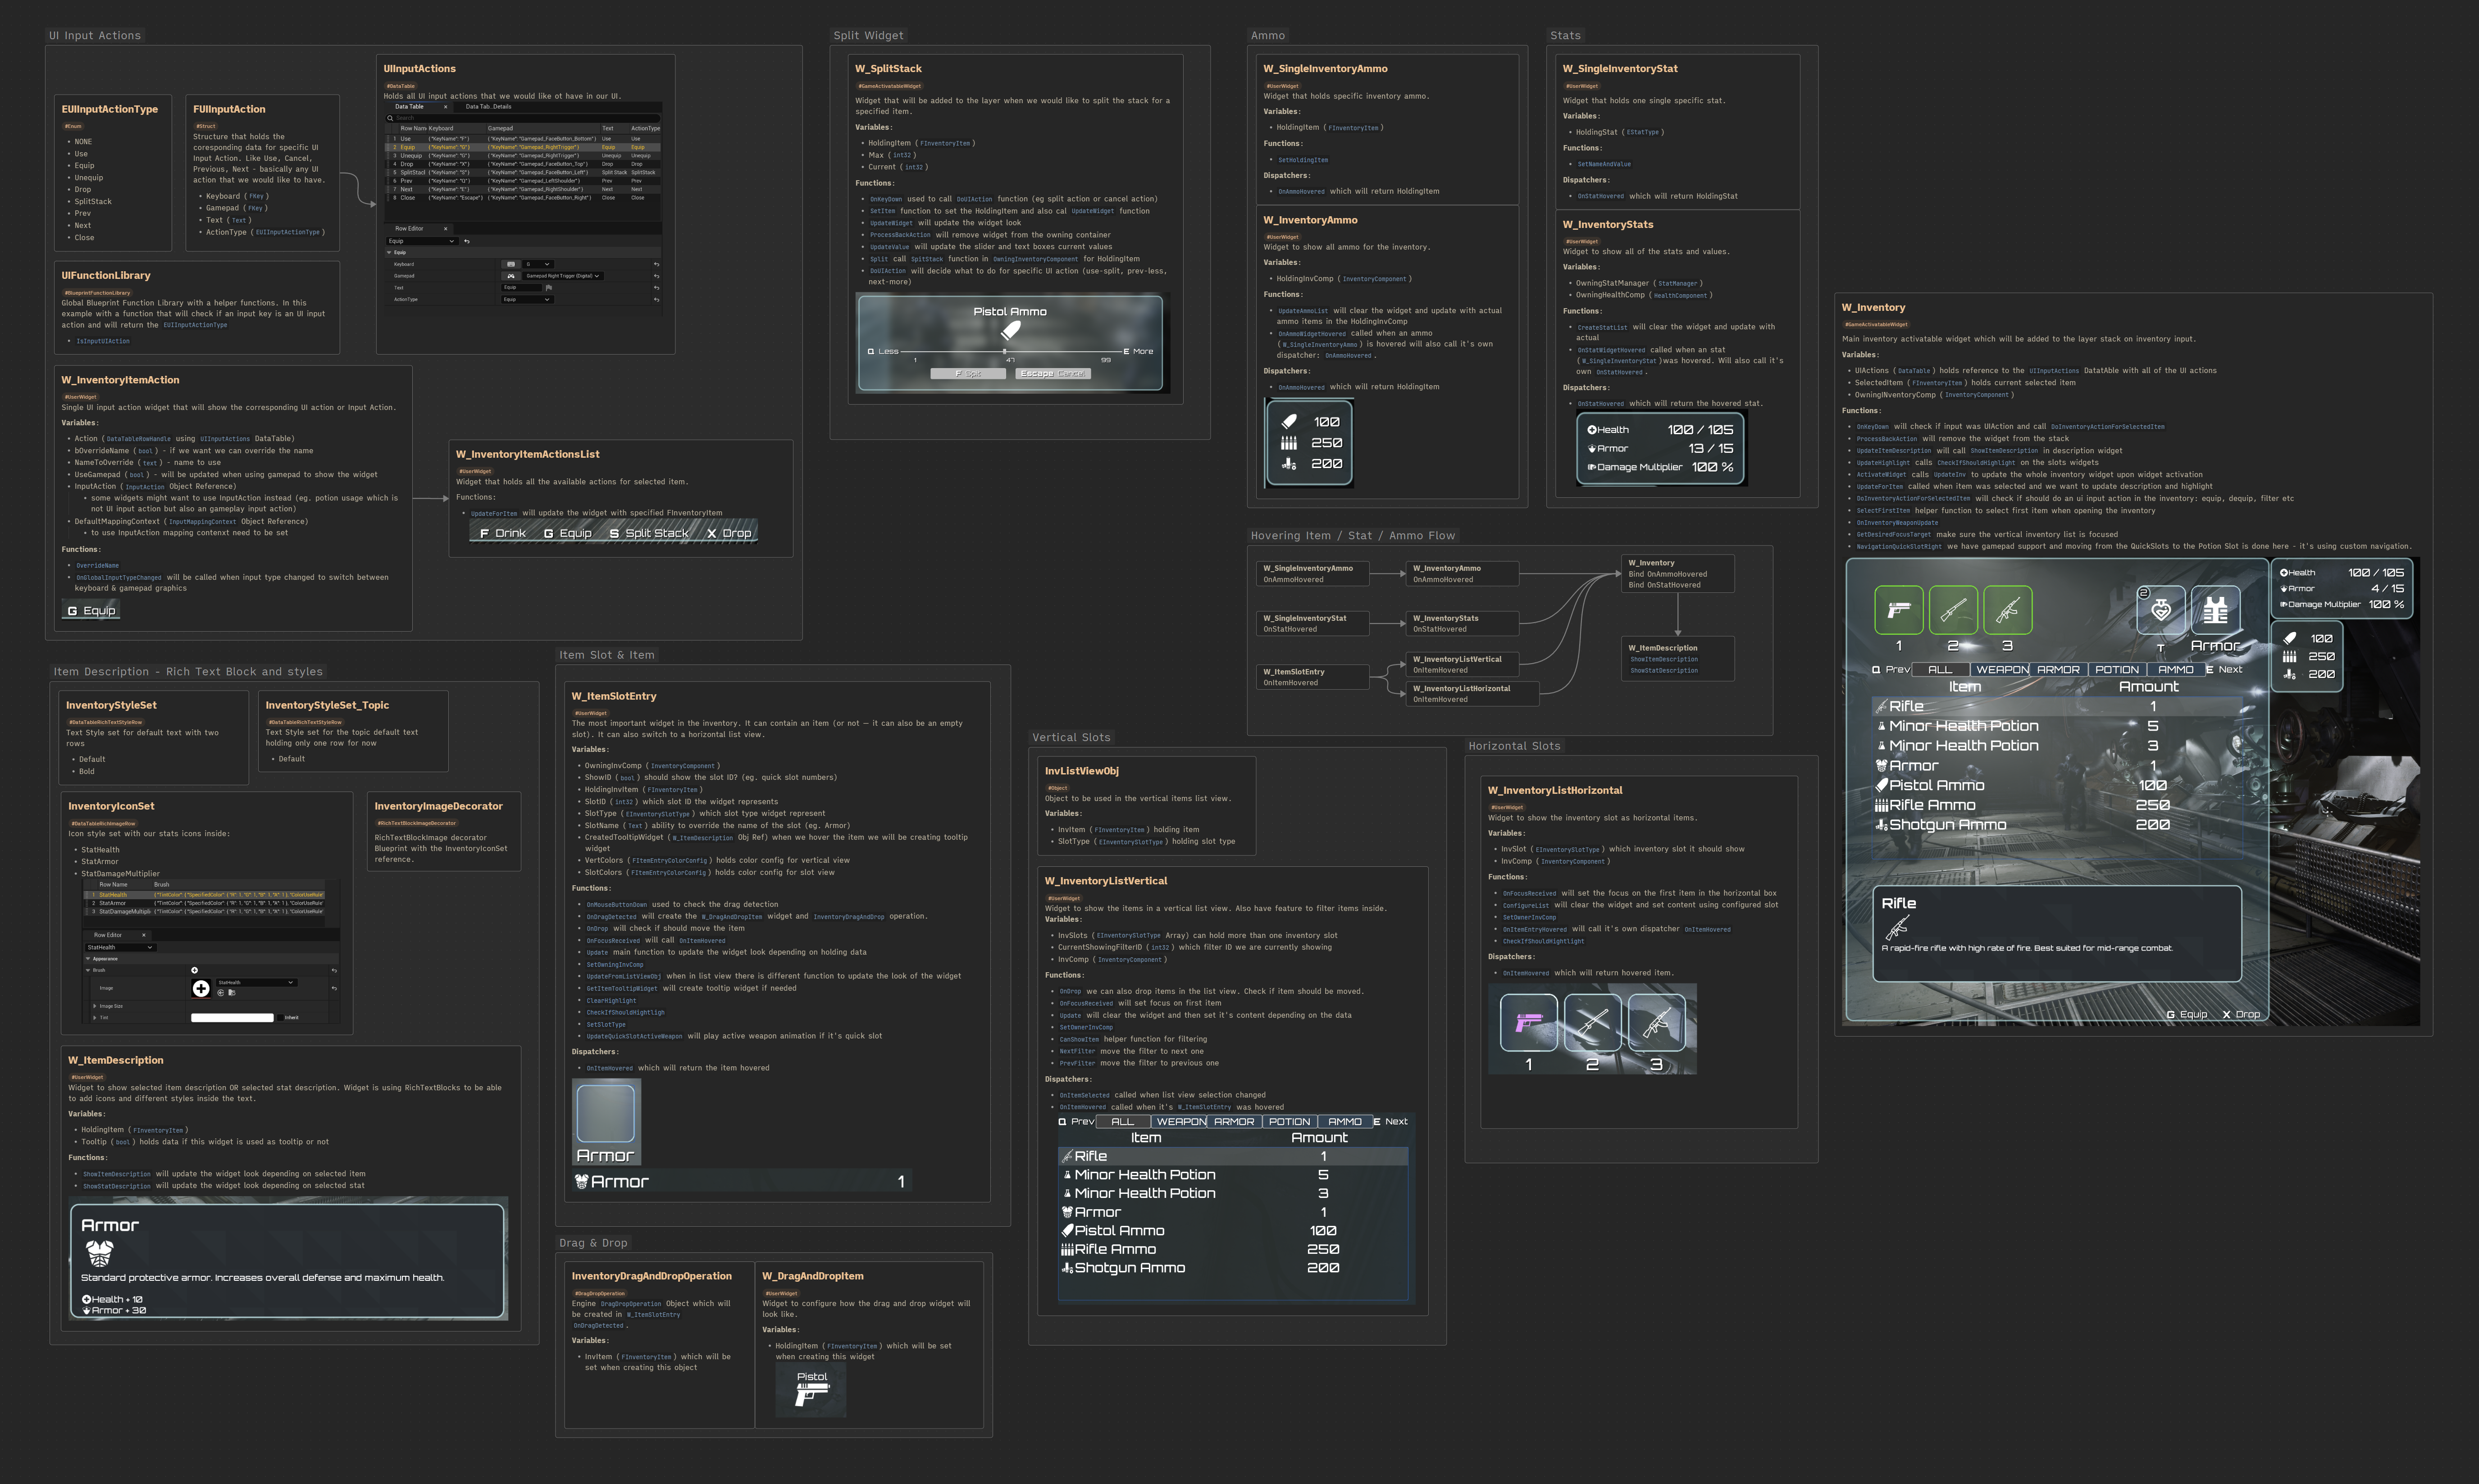Collapse the Appearance section in the Row Editor
The width and height of the screenshot is (2479, 1484).
88,959
